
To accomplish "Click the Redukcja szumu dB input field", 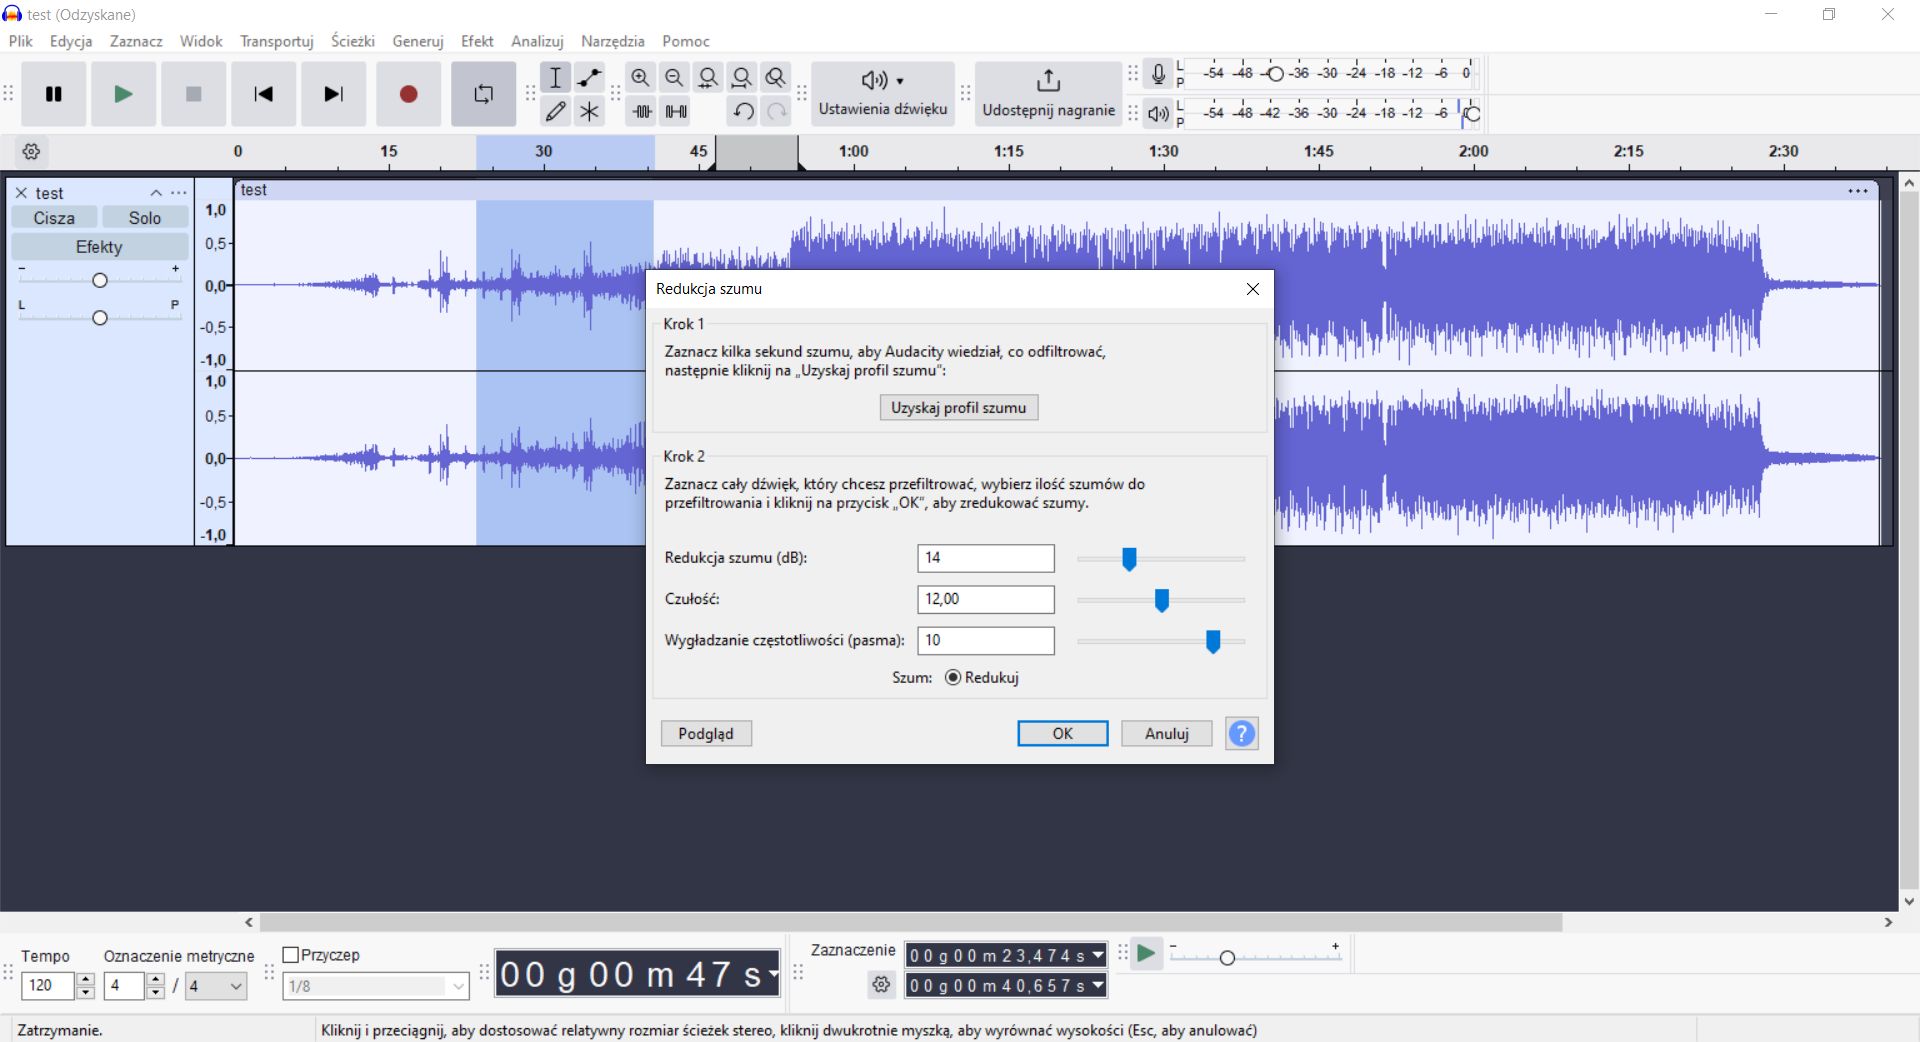I will pyautogui.click(x=985, y=558).
